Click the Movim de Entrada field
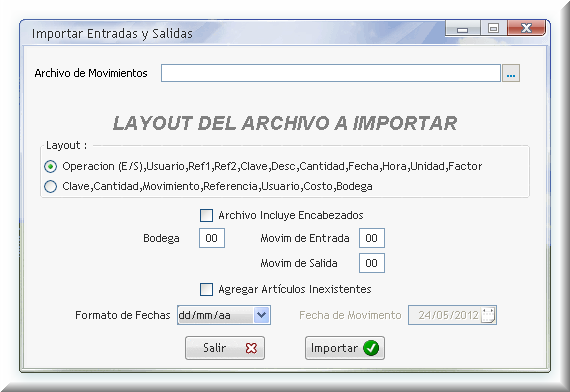The height and width of the screenshot is (392, 570). (372, 238)
